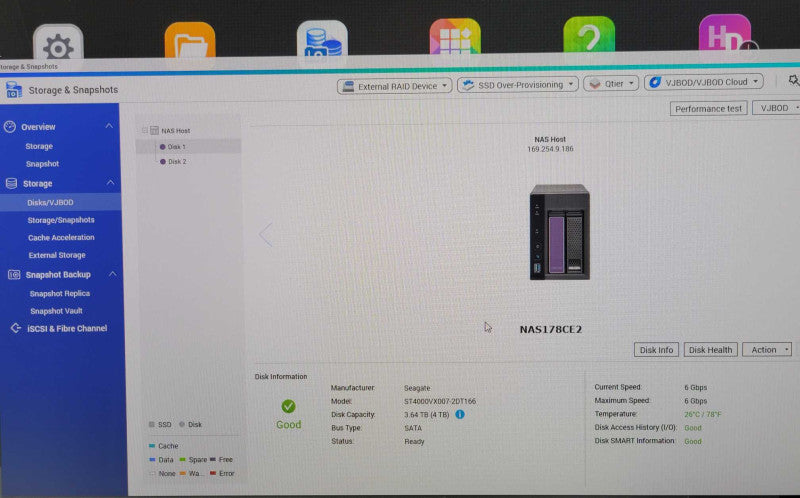Screen dimensions: 800x498
Task: Open the green Help question mark icon
Action: click(589, 34)
